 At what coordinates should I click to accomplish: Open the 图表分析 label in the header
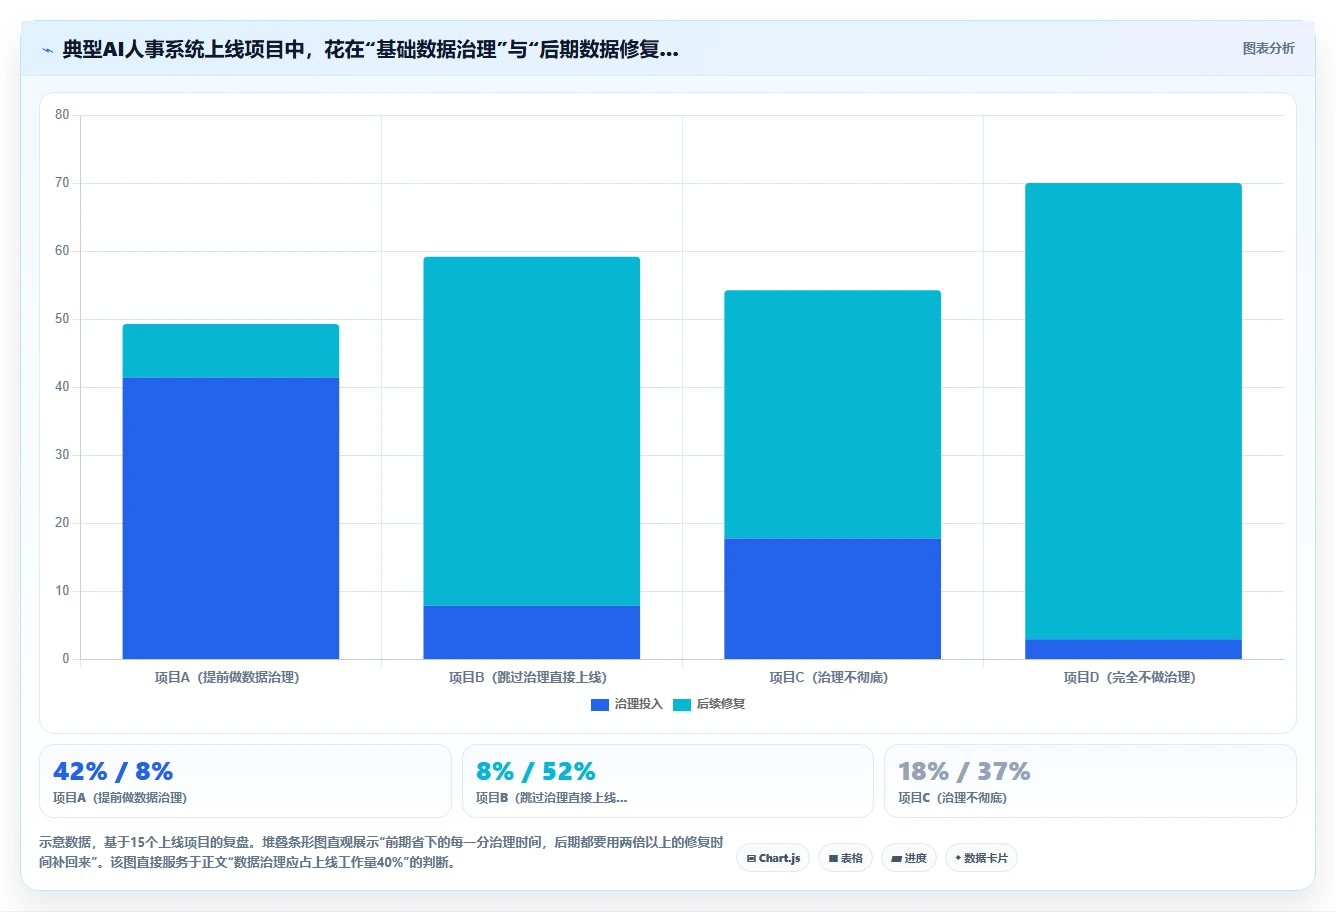click(1268, 48)
